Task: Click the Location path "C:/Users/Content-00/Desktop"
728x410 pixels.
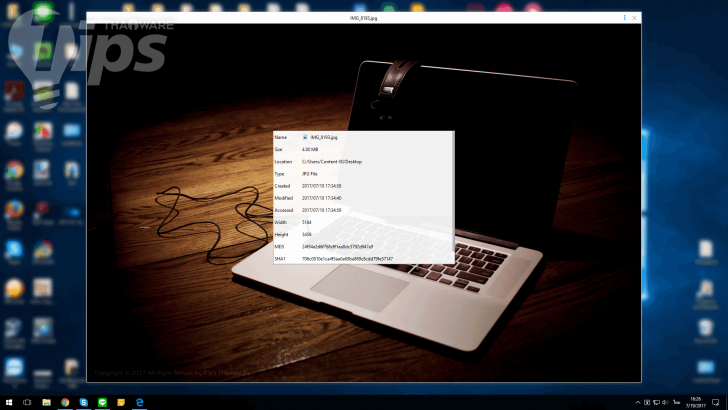Action: [x=332, y=162]
